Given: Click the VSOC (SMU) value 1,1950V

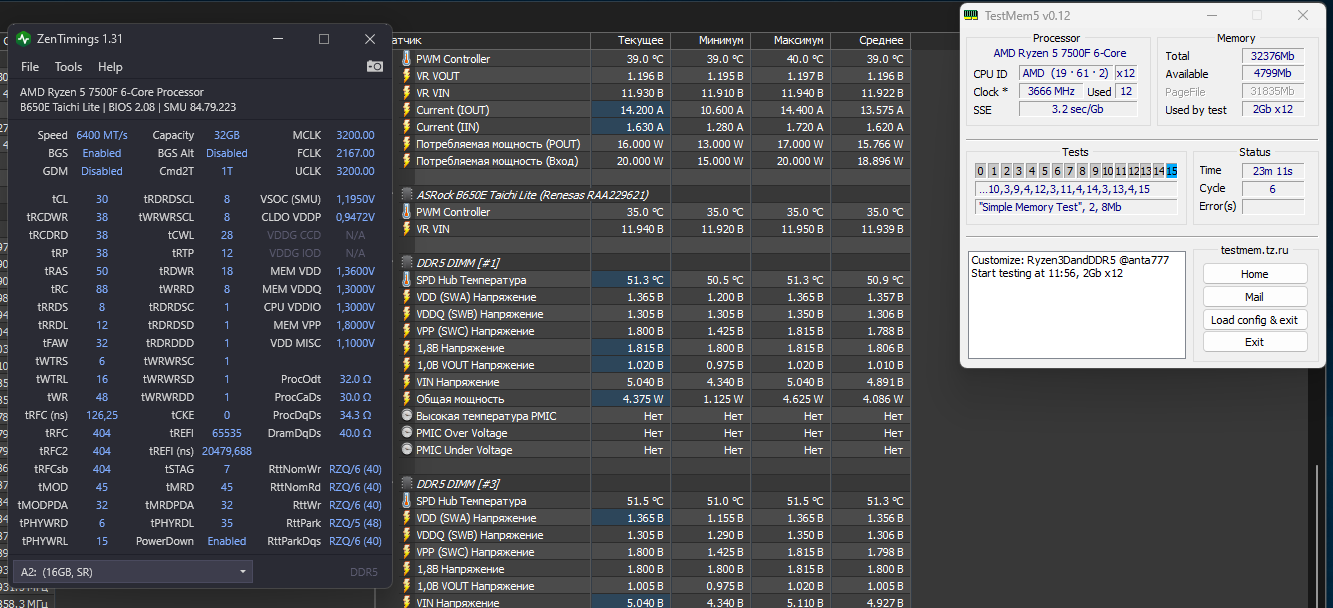Looking at the screenshot, I should (356, 199).
